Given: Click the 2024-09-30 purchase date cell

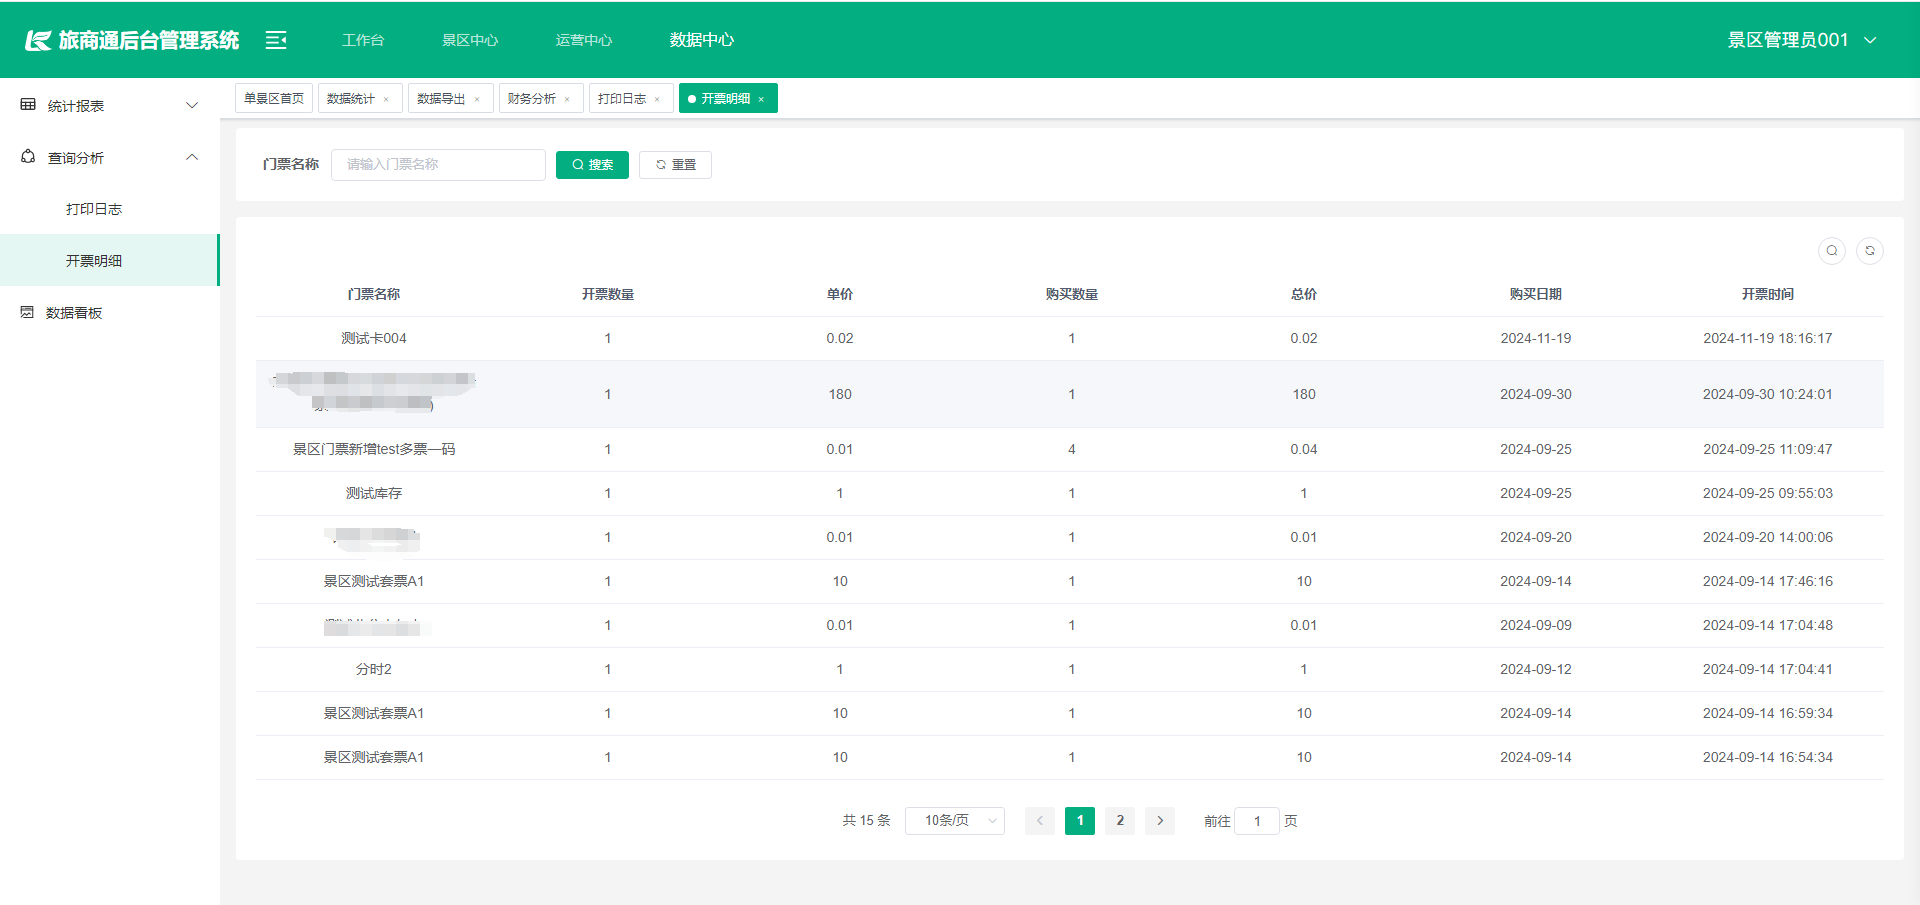Looking at the screenshot, I should pyautogui.click(x=1536, y=394).
